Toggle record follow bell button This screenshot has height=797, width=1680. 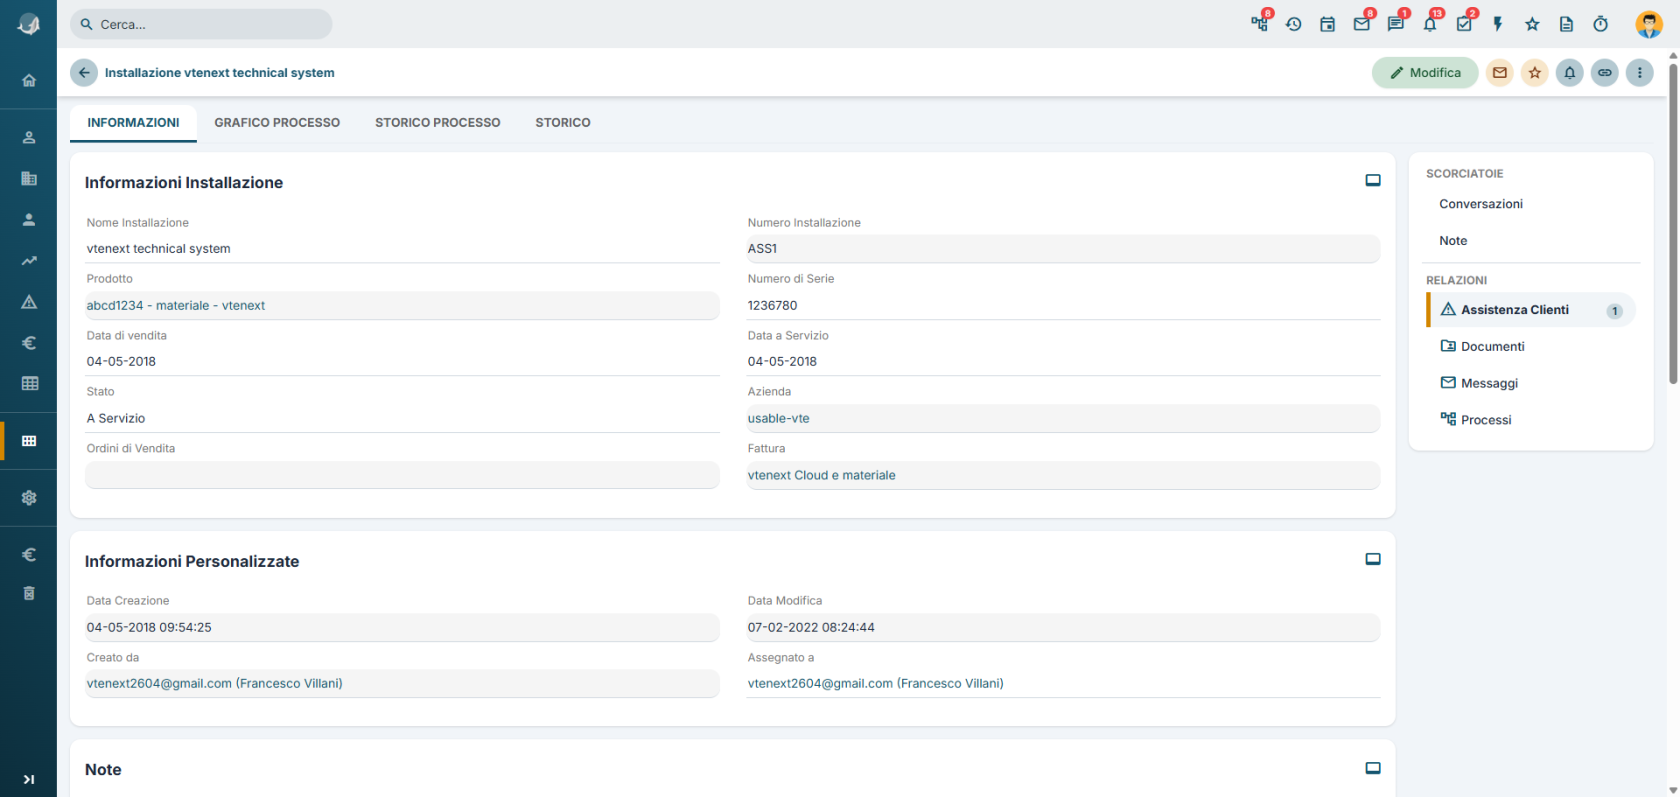coord(1569,73)
